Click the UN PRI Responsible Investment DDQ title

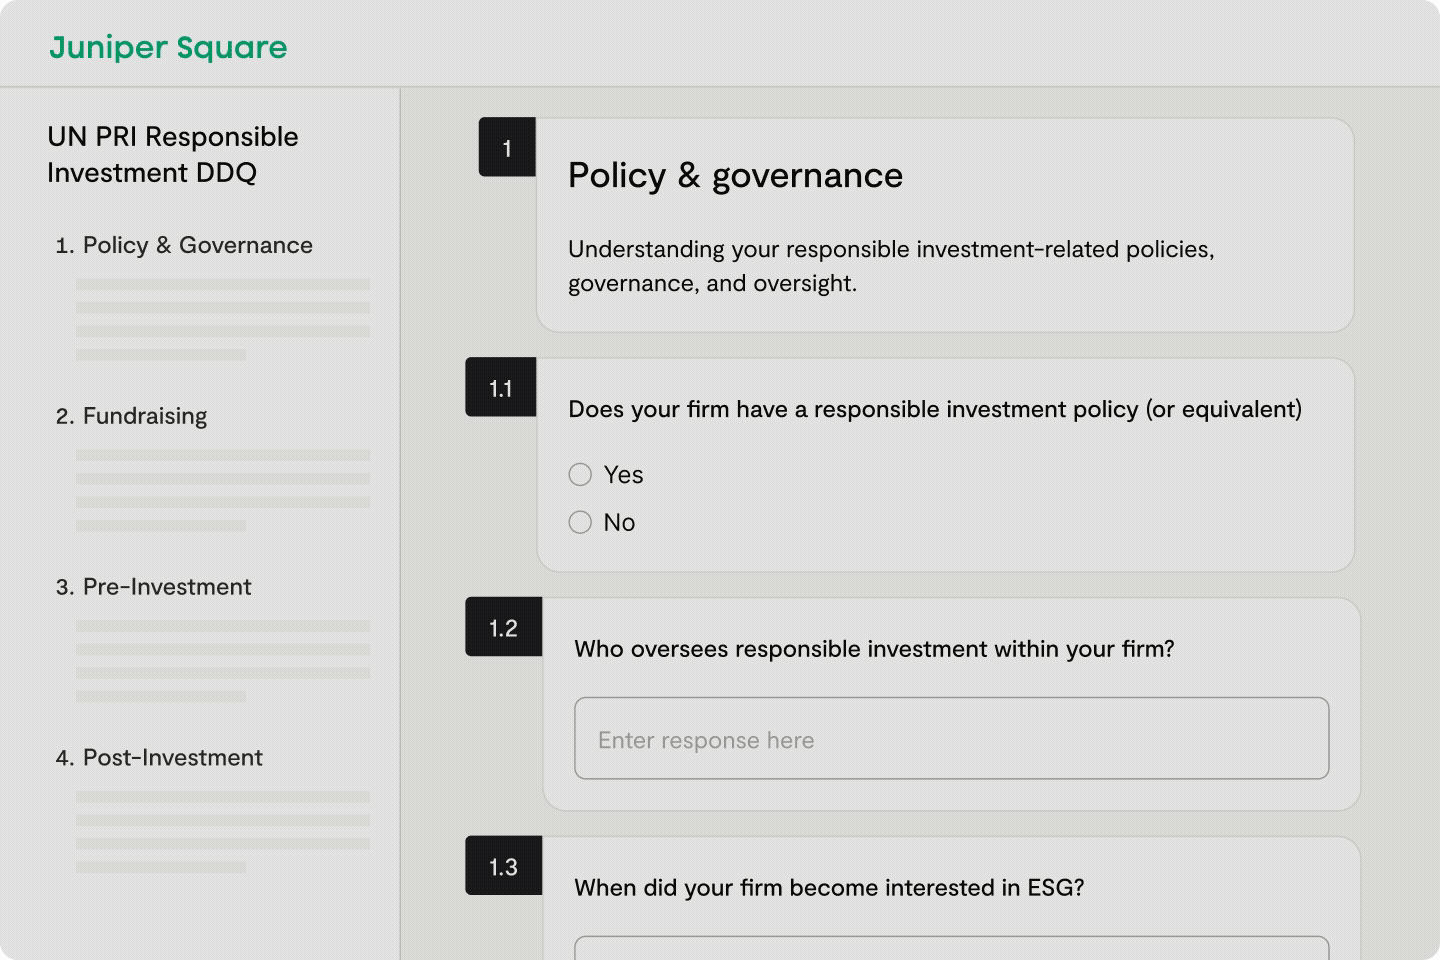coord(173,154)
